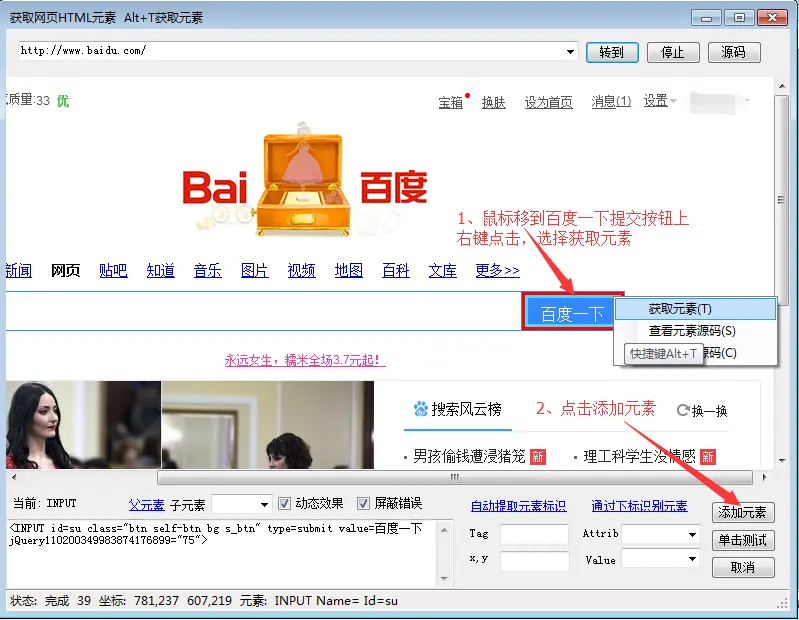Open the 音乐 navigation link
This screenshot has height=620, width=799.
click(207, 270)
